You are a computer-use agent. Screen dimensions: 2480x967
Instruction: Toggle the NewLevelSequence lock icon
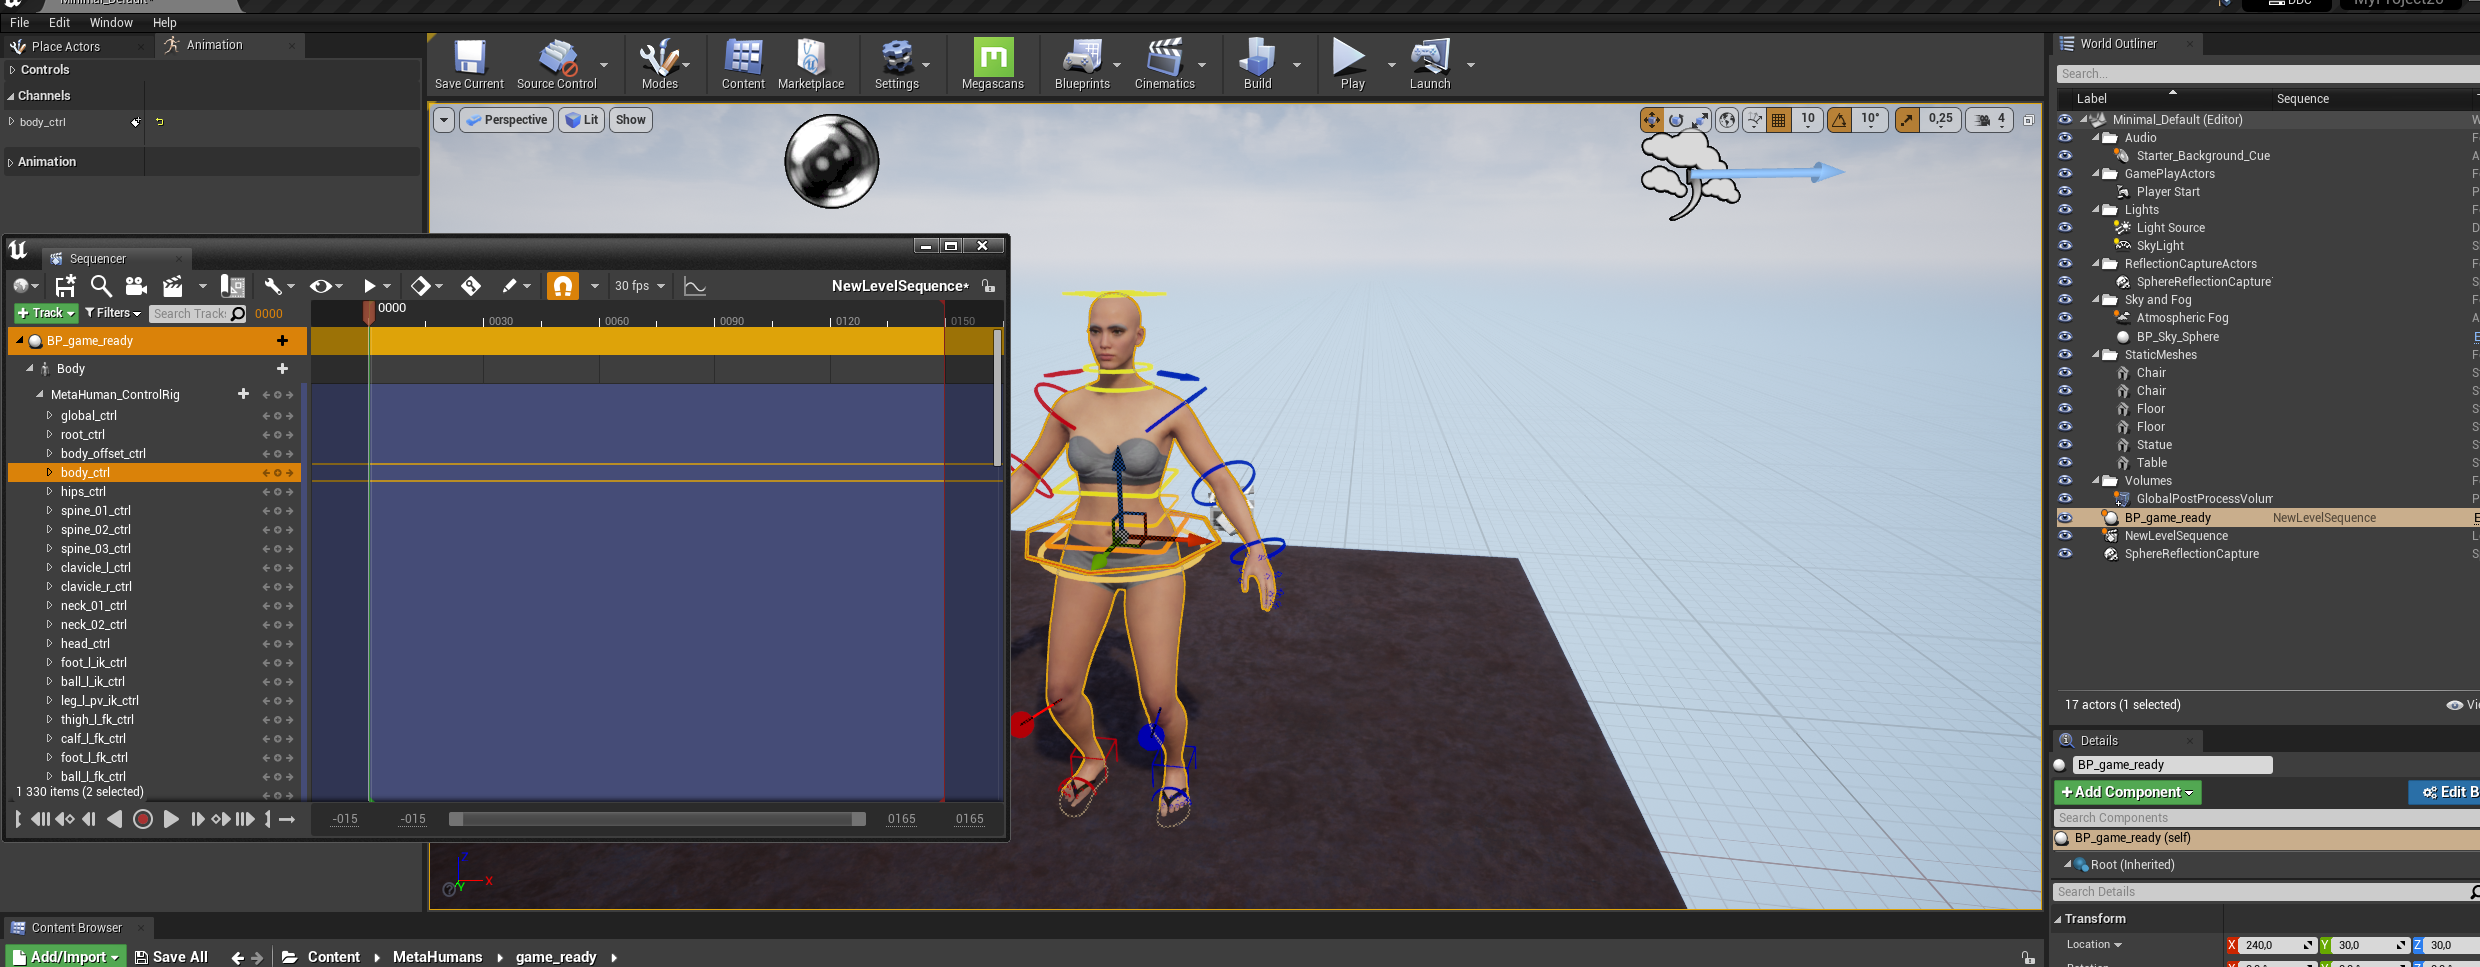coord(989,286)
